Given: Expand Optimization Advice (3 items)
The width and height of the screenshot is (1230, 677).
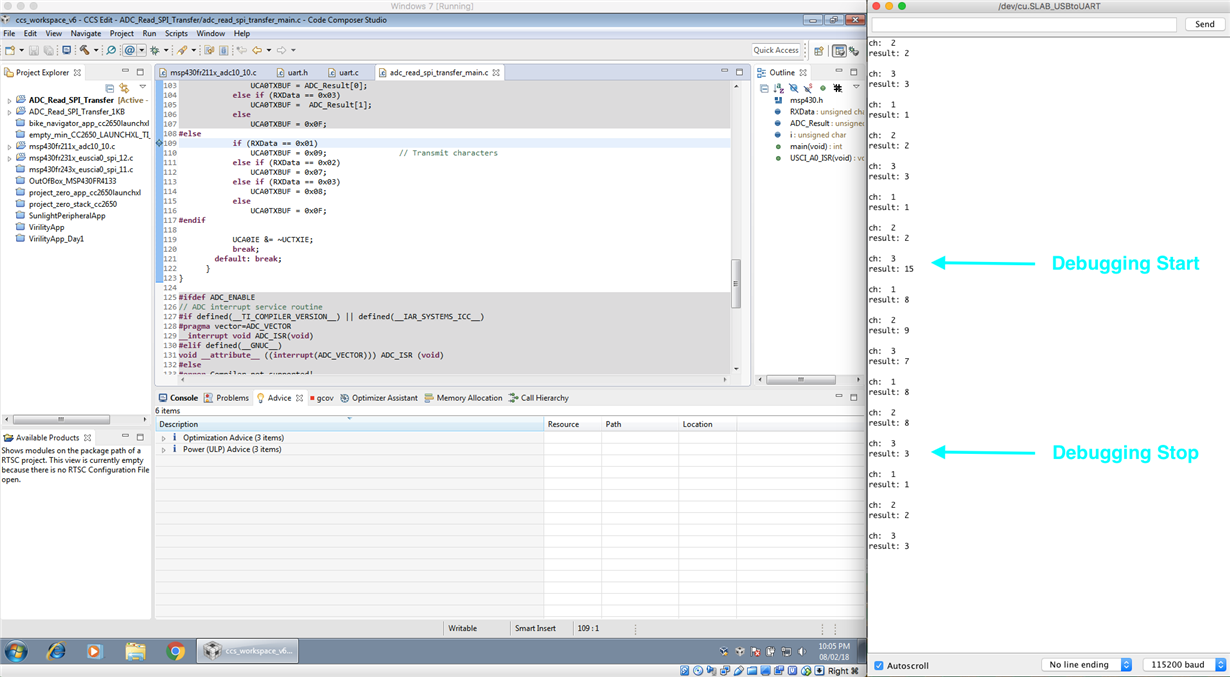Looking at the screenshot, I should [x=164, y=438].
